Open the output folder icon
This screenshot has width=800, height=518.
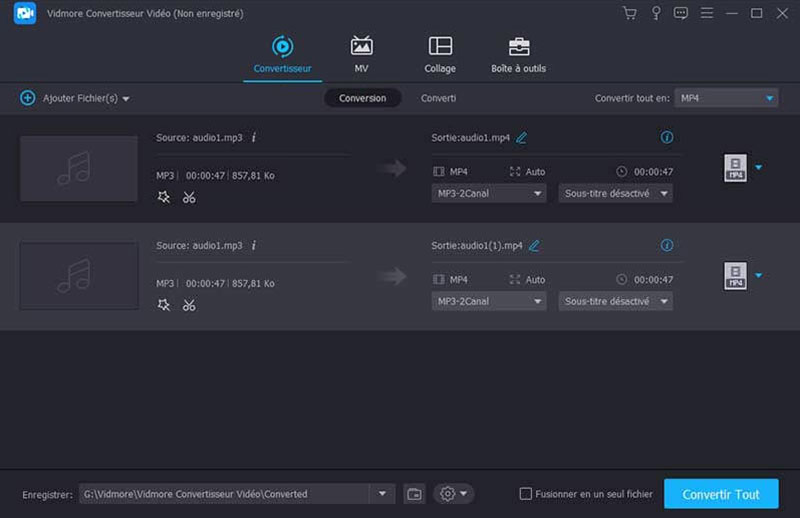(x=414, y=494)
